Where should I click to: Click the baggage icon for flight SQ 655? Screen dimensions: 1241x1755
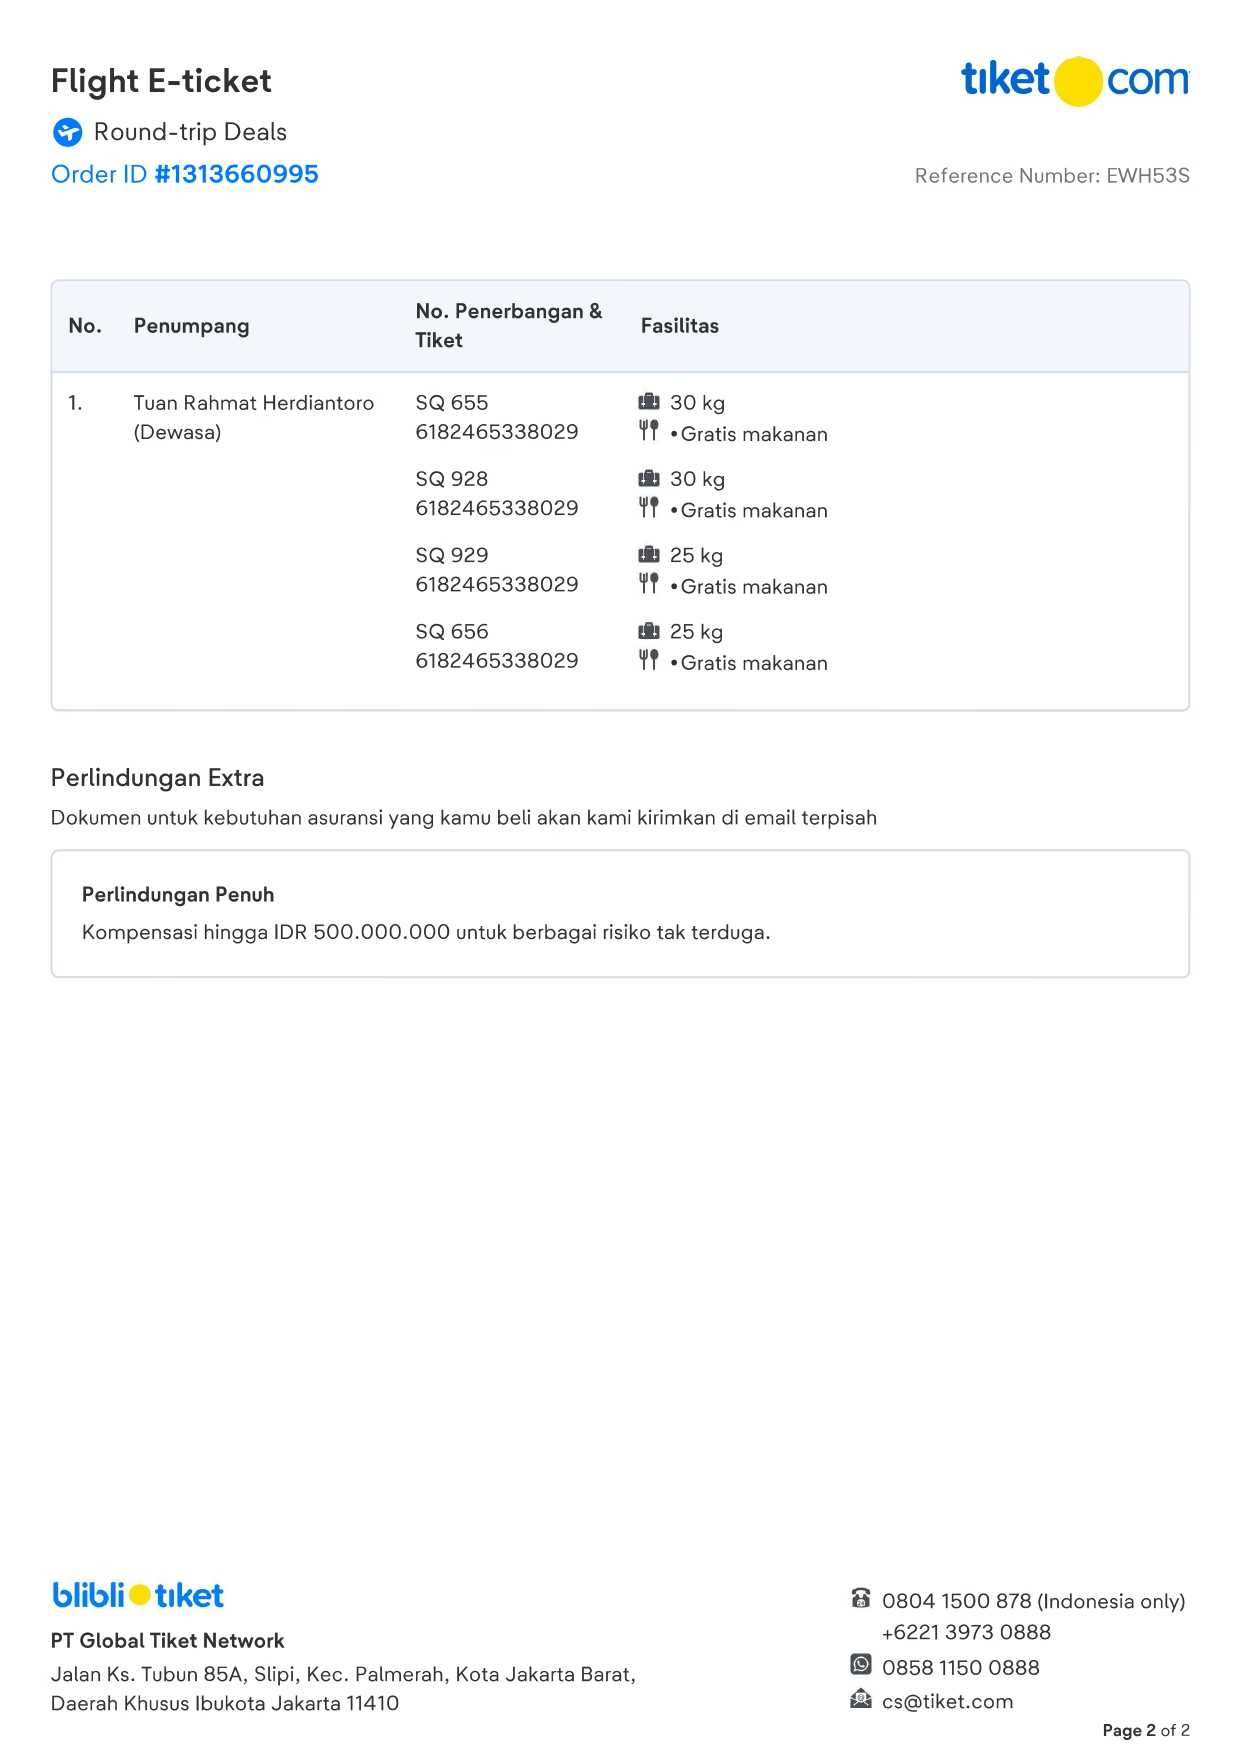649,402
